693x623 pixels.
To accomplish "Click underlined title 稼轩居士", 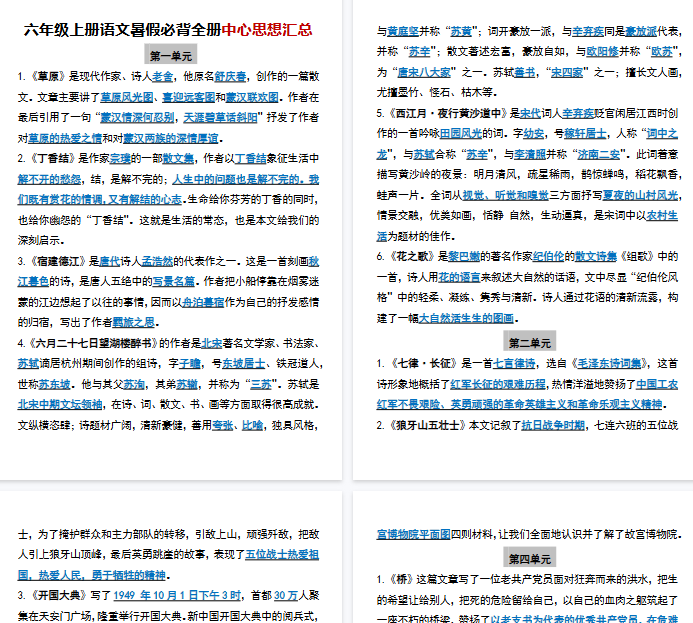I will point(585,134).
